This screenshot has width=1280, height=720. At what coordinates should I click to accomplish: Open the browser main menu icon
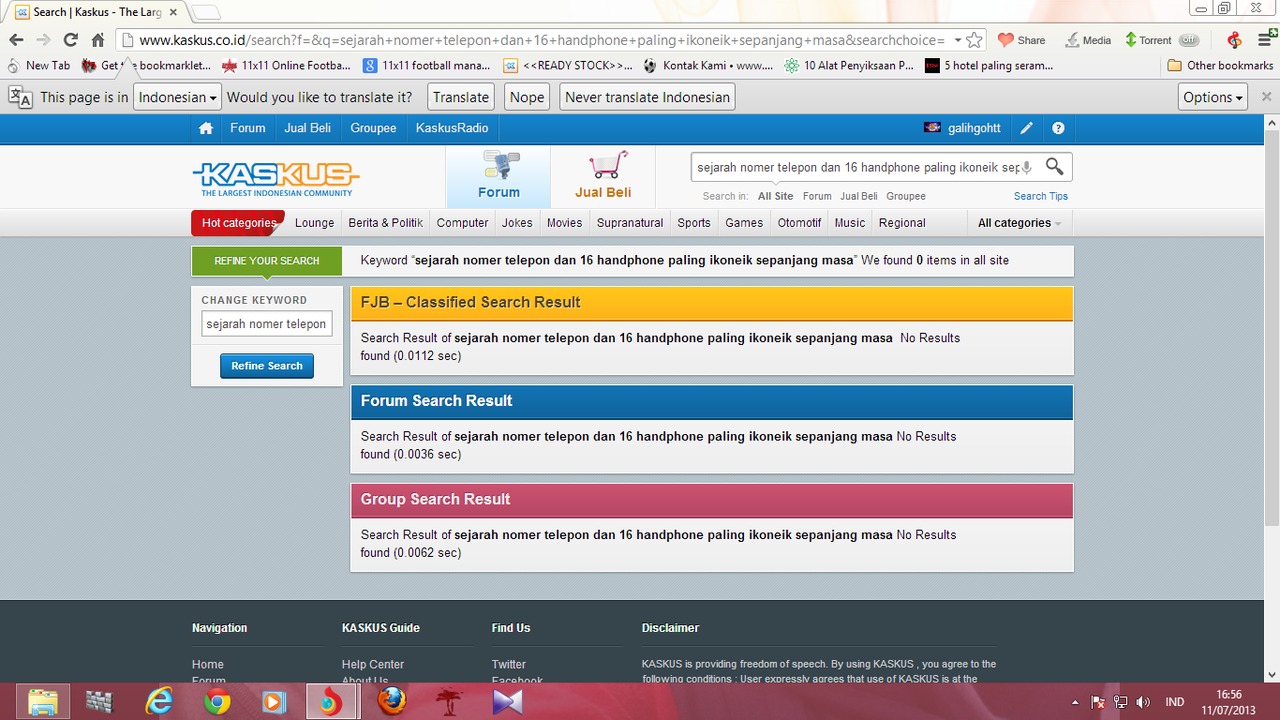click(1264, 40)
